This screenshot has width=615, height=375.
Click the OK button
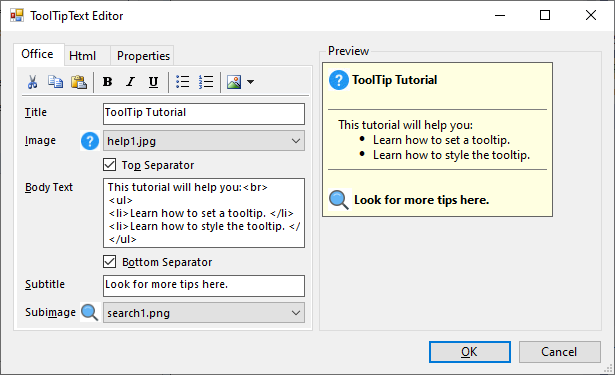click(x=469, y=352)
